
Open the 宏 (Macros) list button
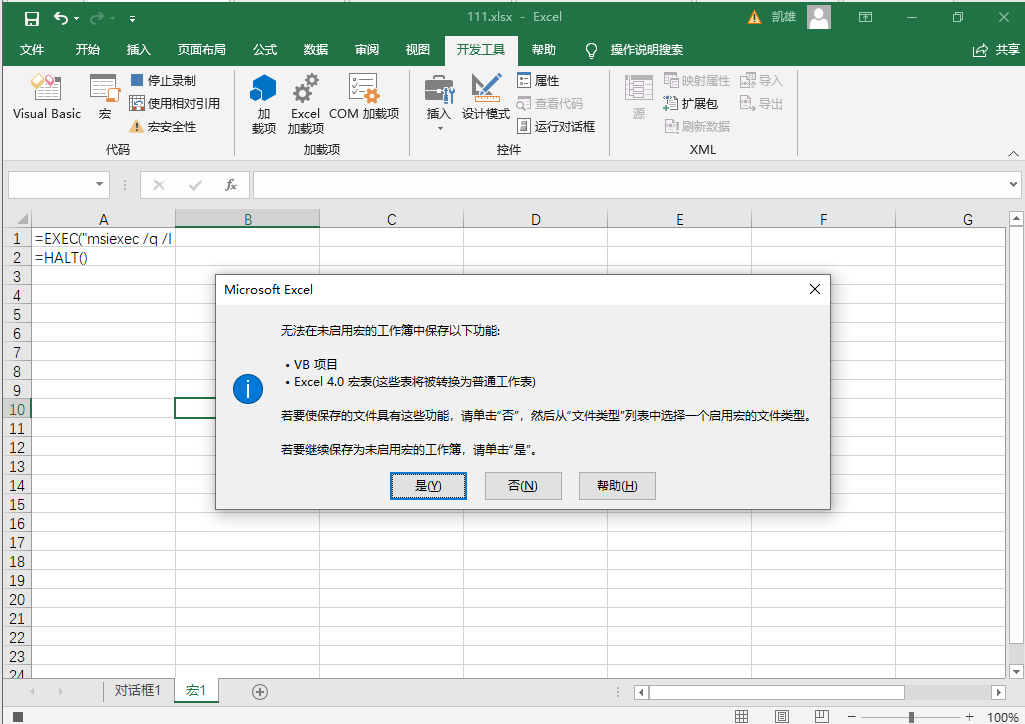point(105,97)
